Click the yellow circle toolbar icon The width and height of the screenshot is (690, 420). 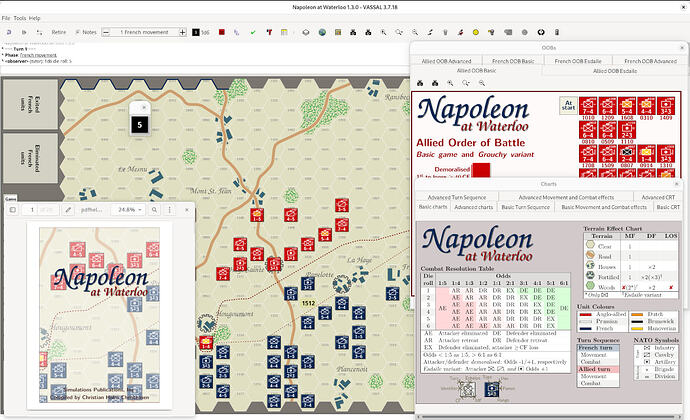[476, 32]
